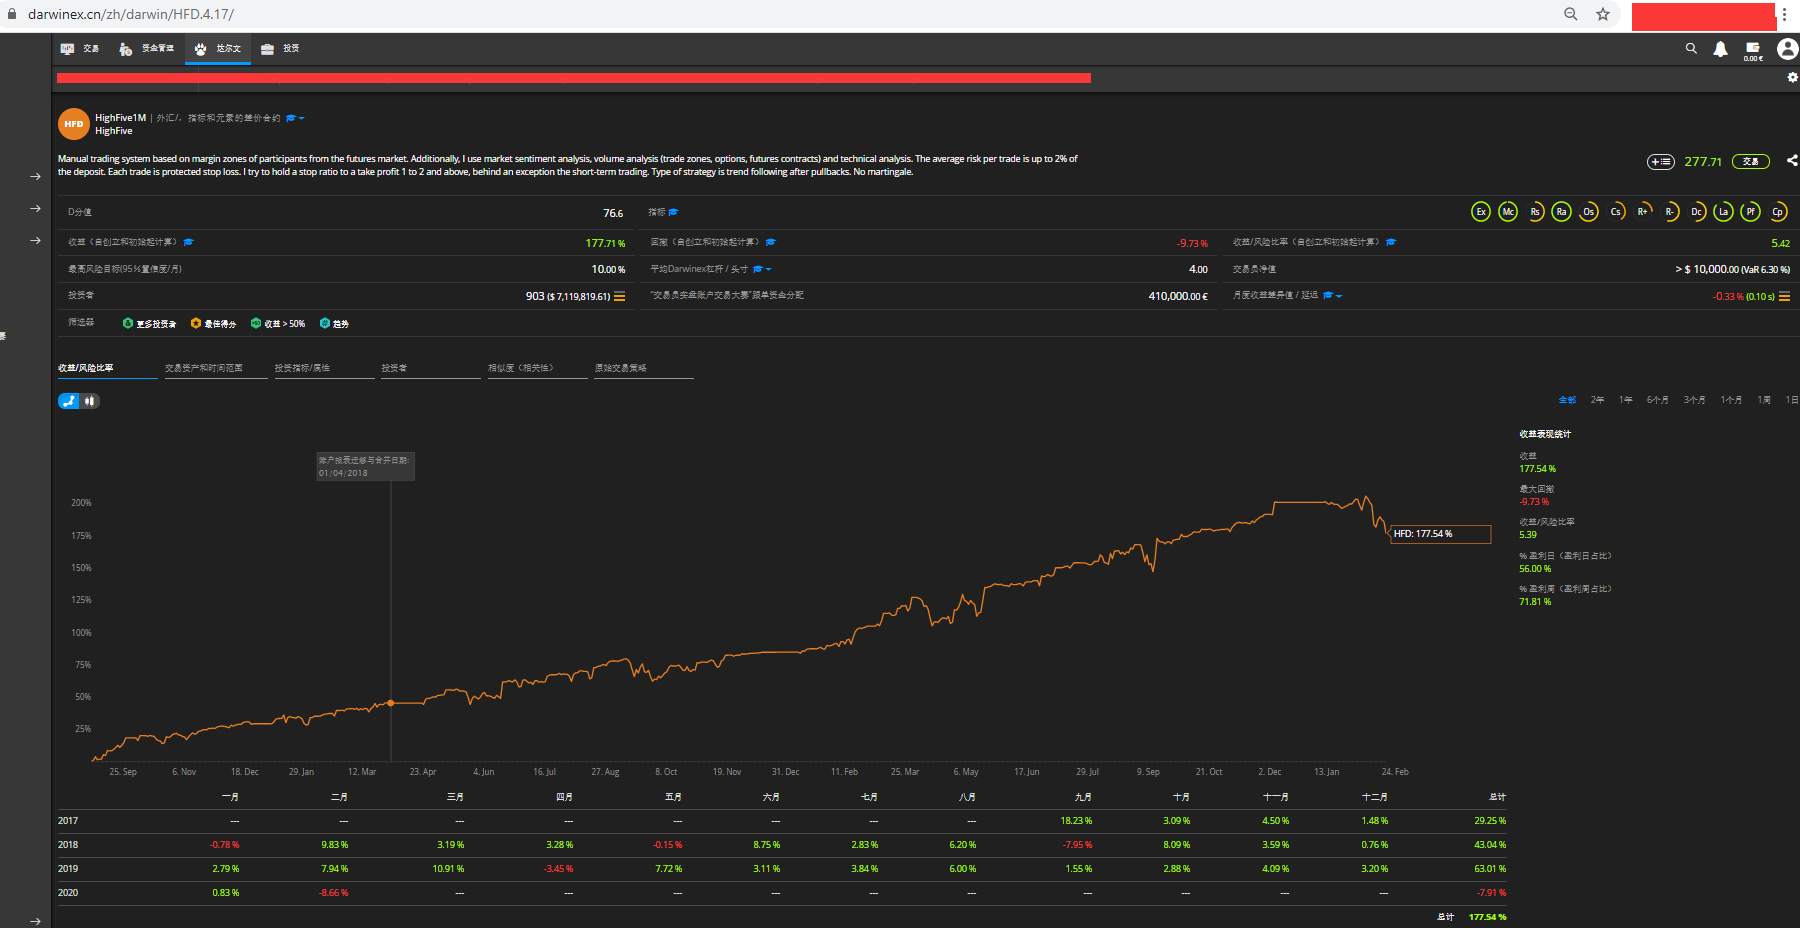The height and width of the screenshot is (928, 1800).
Task: Select the 收益/风险比率 tab
Action: click(107, 368)
